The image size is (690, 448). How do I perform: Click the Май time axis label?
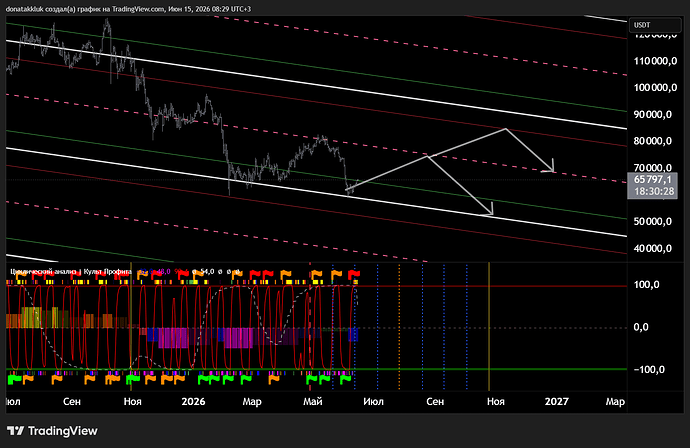[x=313, y=401]
